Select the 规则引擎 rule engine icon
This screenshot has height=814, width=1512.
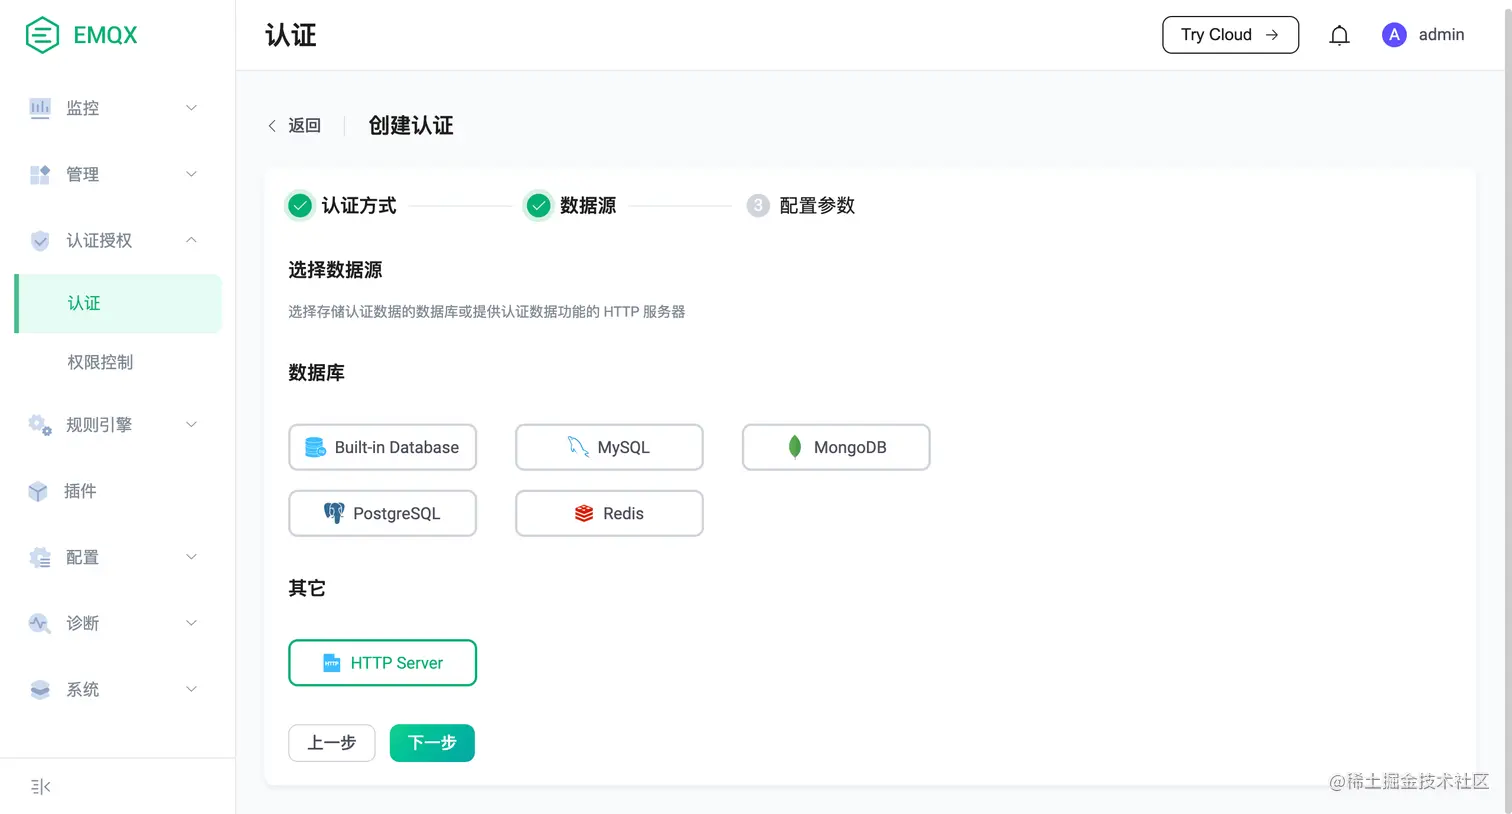(x=39, y=425)
